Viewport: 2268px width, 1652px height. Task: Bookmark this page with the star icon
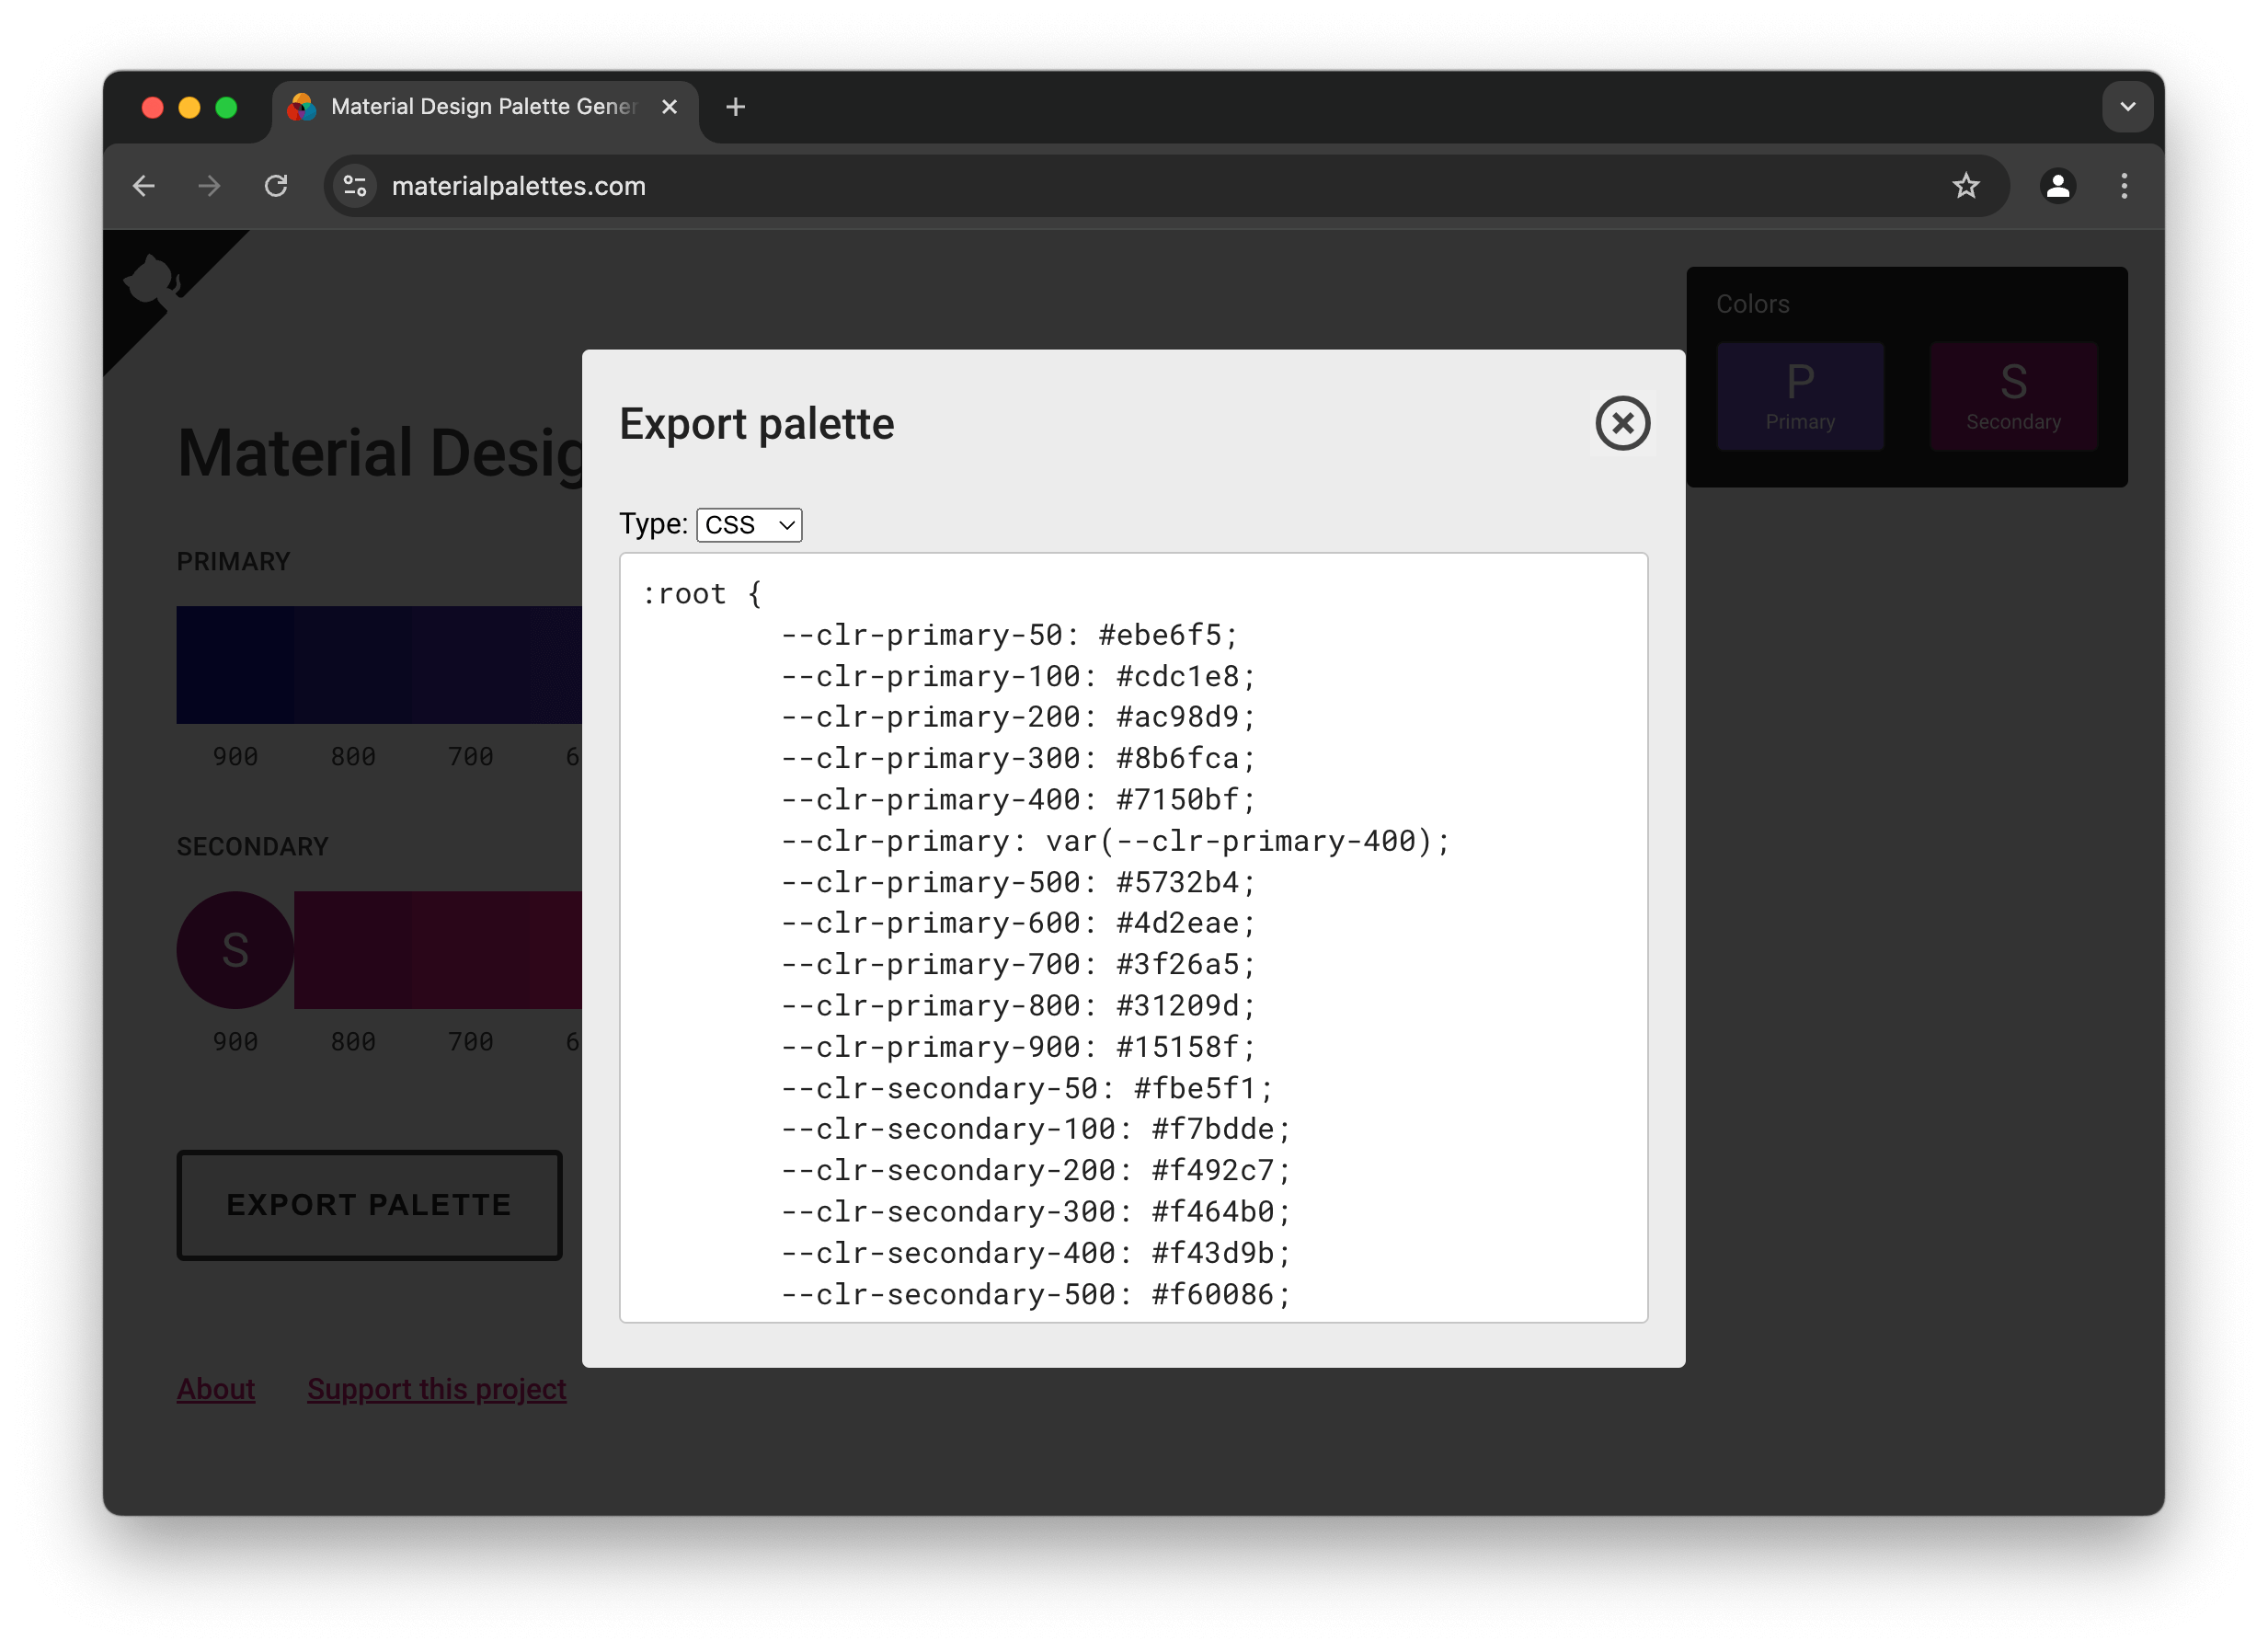point(1965,186)
